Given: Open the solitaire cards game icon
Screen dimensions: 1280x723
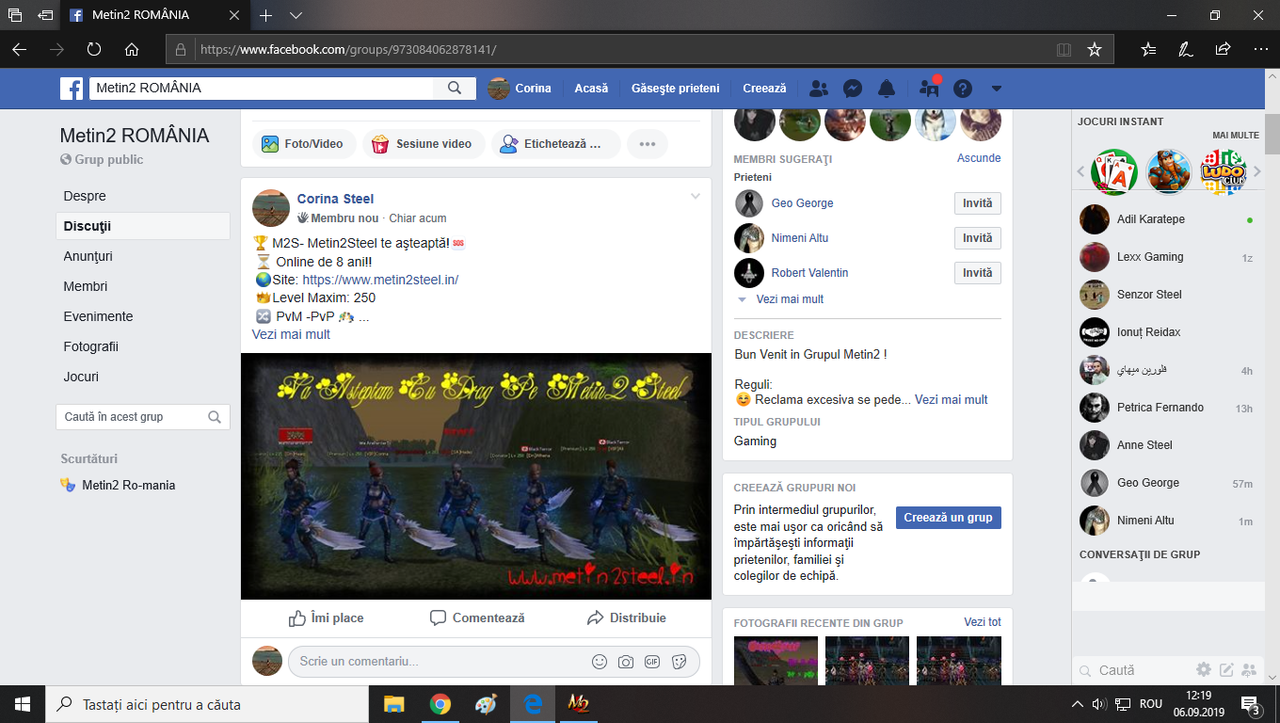Looking at the screenshot, I should [1114, 171].
